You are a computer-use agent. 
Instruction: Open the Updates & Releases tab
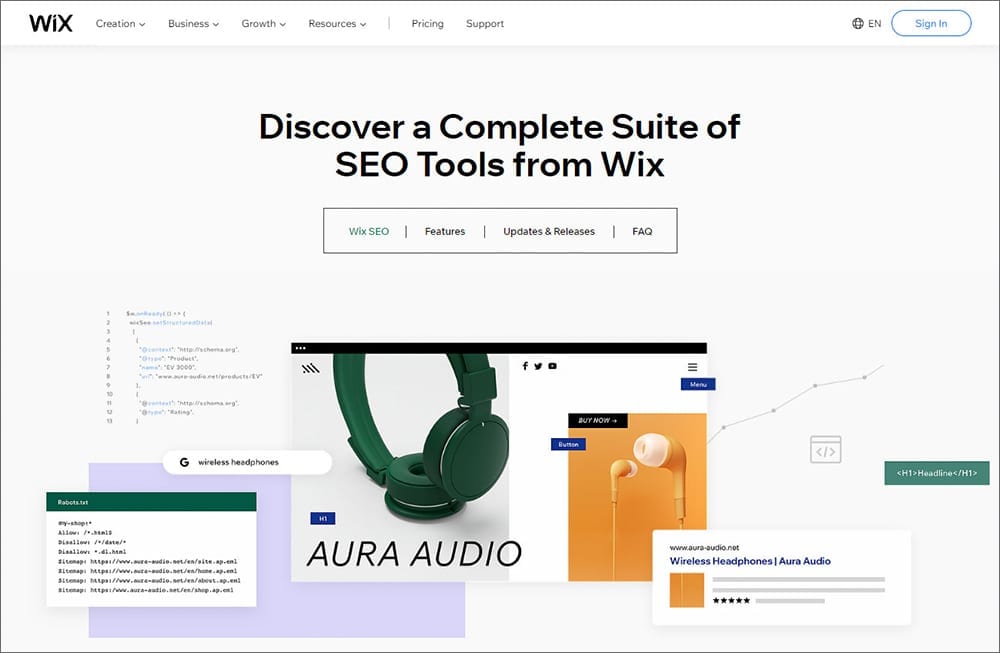coord(549,231)
